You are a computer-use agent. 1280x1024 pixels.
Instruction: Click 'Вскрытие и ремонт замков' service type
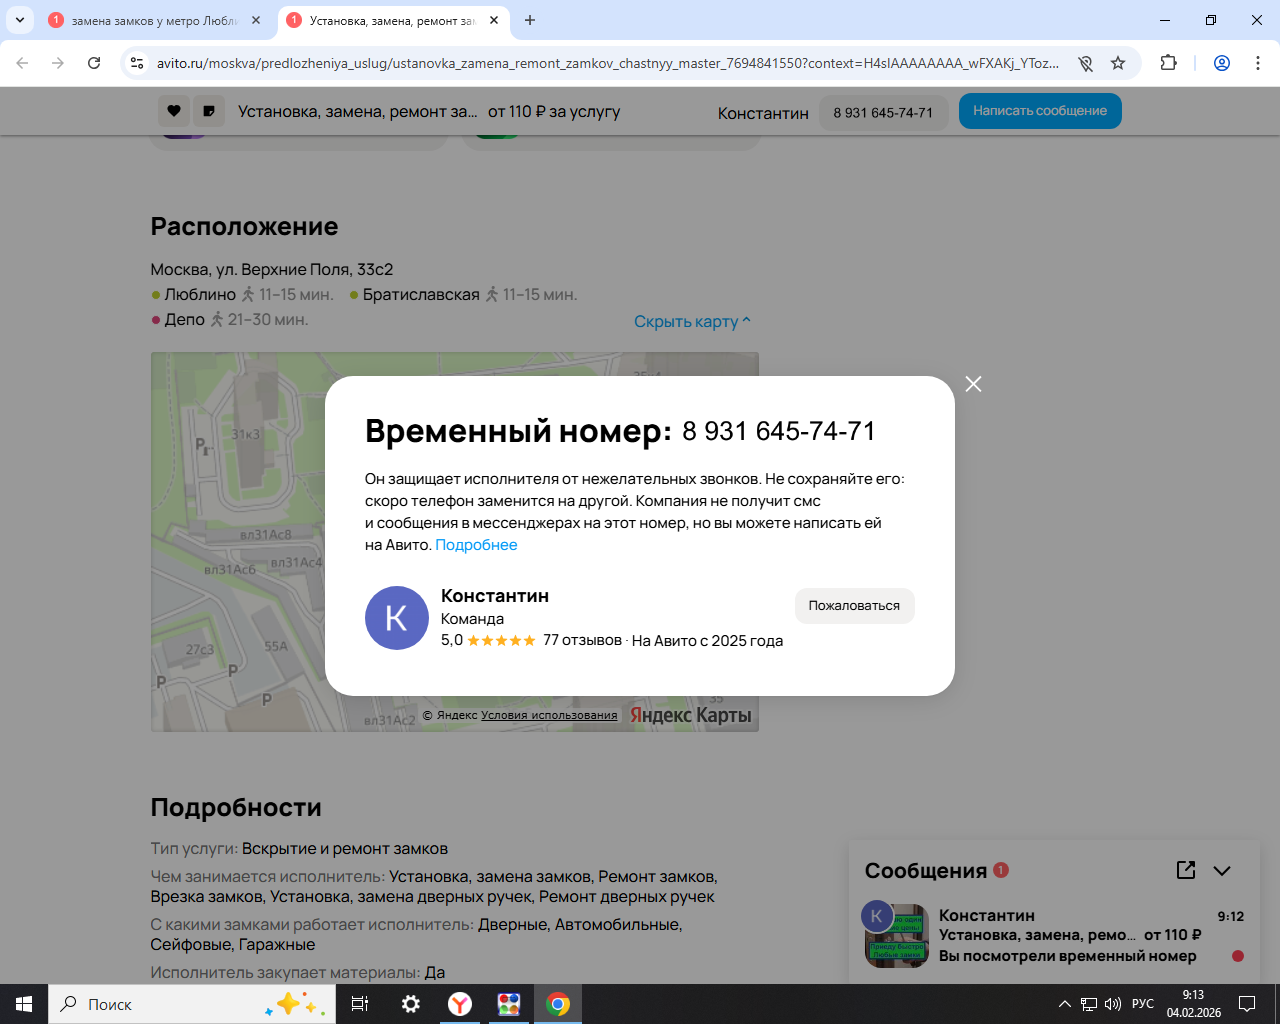(345, 849)
